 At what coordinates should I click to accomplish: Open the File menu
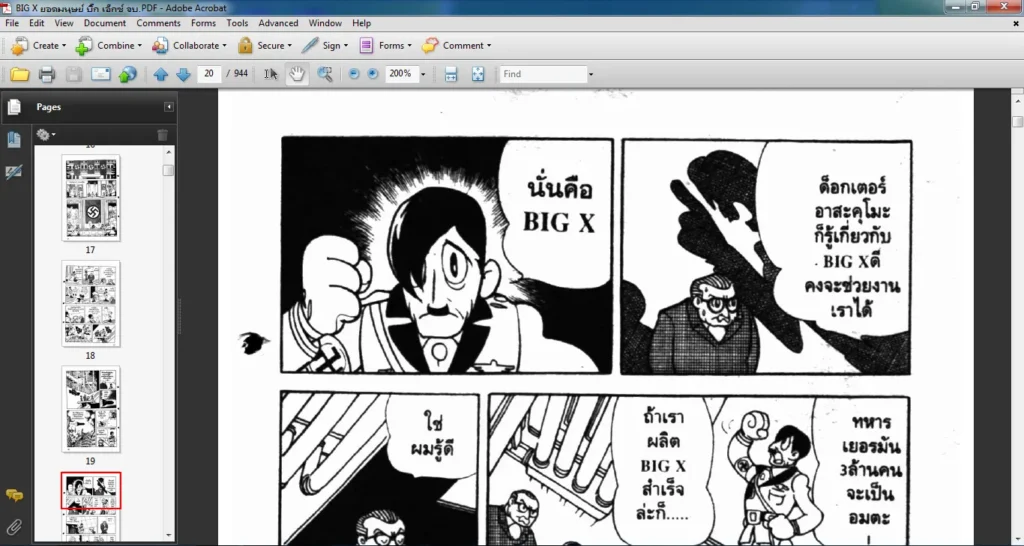pos(12,23)
